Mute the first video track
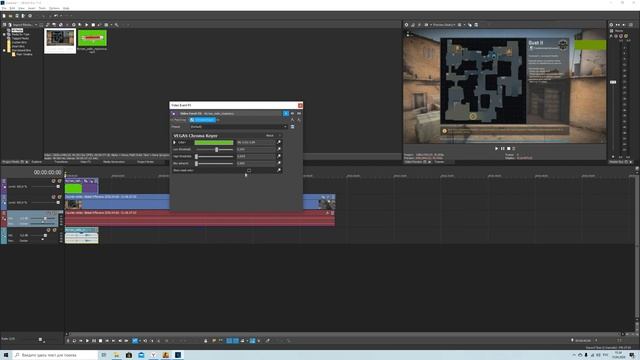Image resolution: width=640 pixels, height=360 pixels. click(53, 181)
